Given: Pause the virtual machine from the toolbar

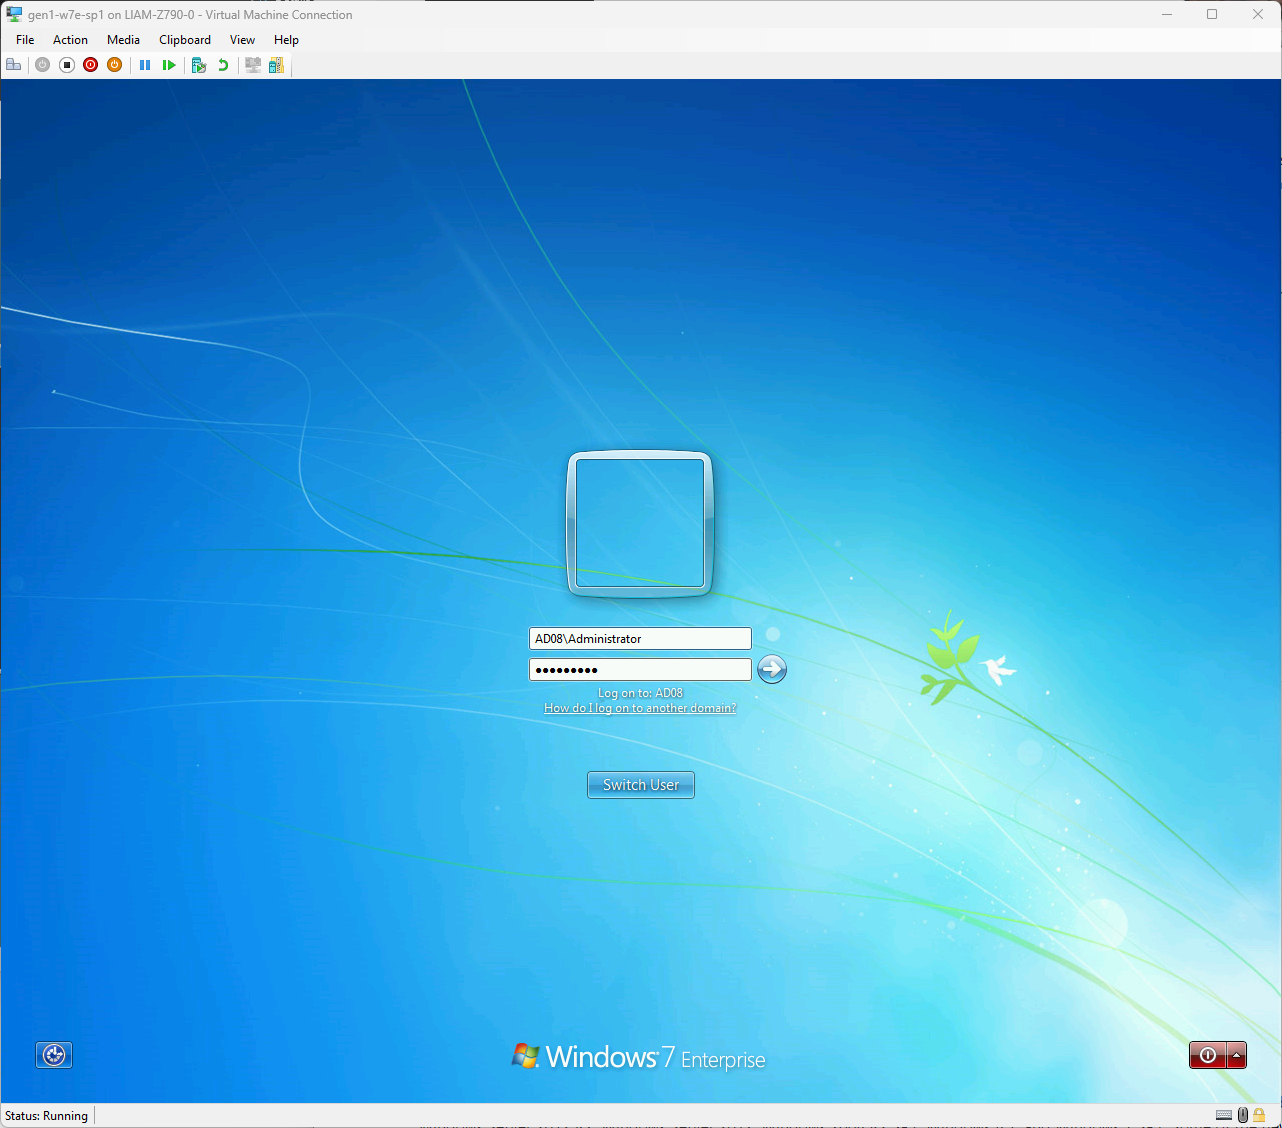Looking at the screenshot, I should point(145,65).
